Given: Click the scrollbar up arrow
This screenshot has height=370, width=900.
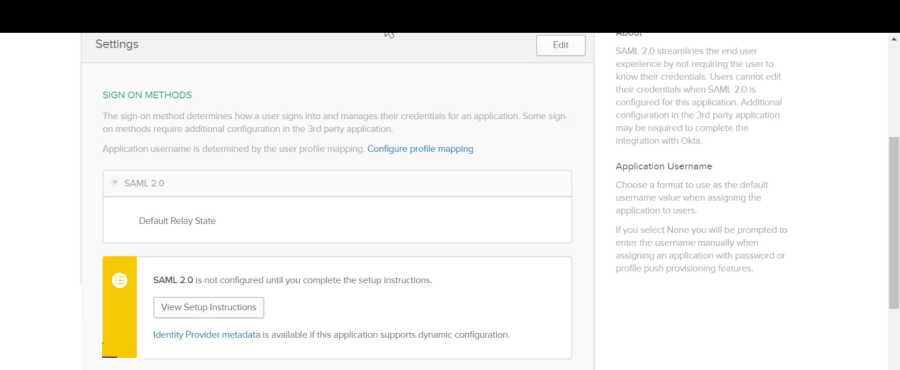Looking at the screenshot, I should point(894,39).
